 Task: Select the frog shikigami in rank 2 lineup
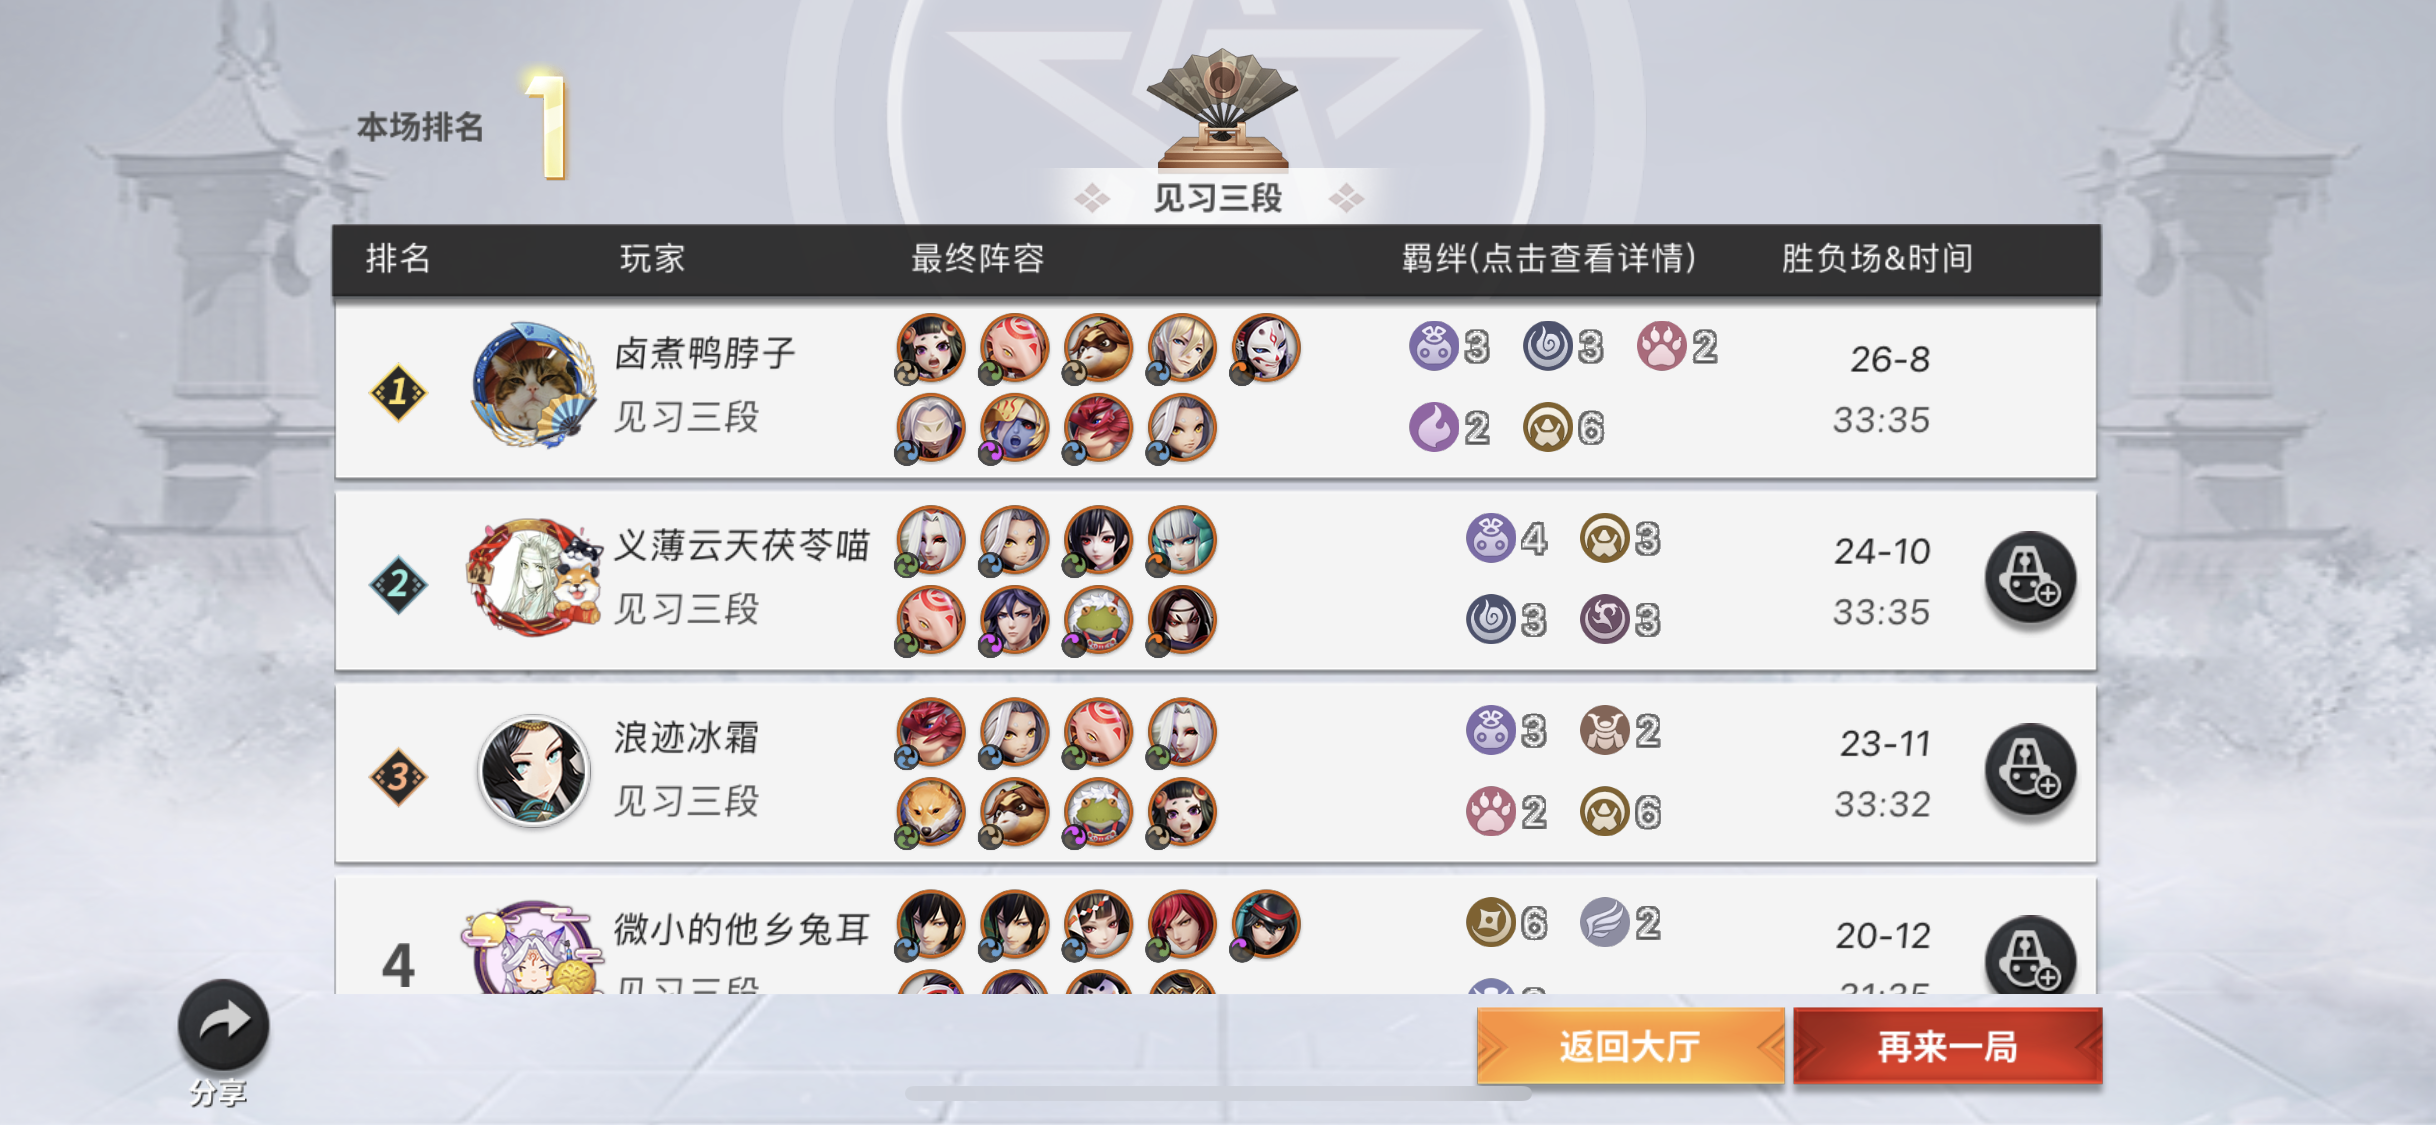pyautogui.click(x=1098, y=620)
